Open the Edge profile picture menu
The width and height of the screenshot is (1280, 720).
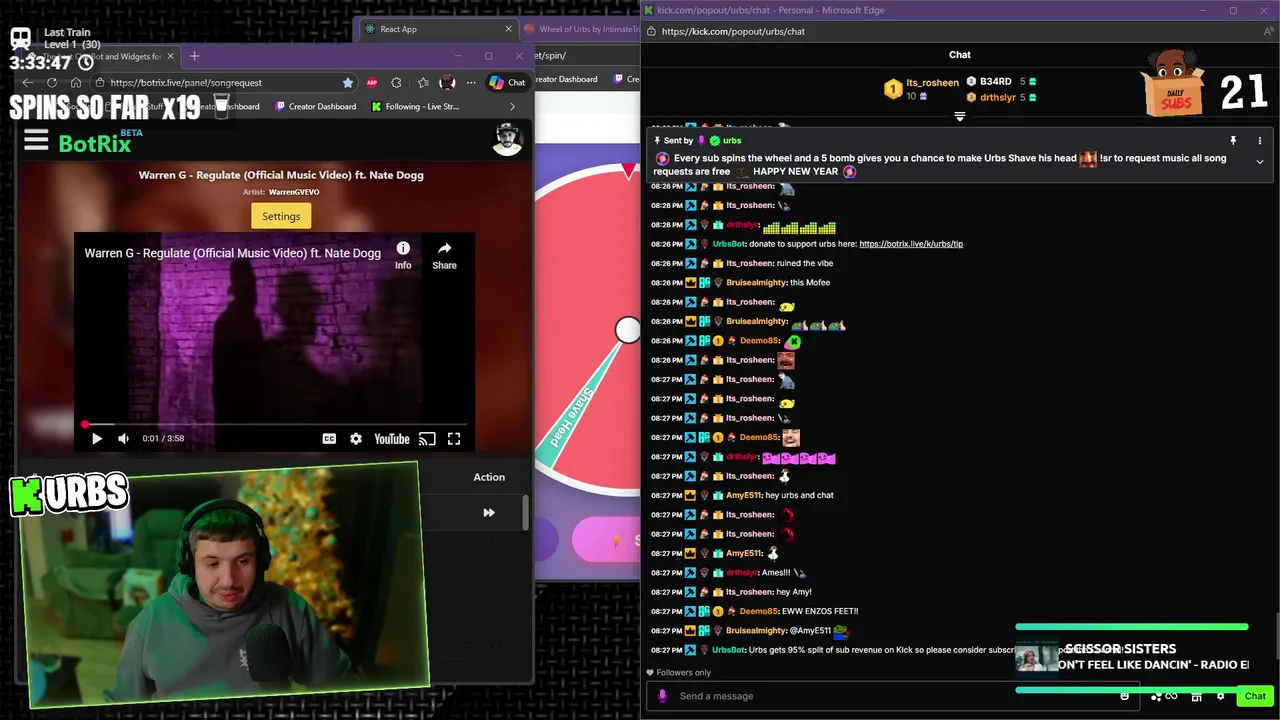click(x=447, y=83)
